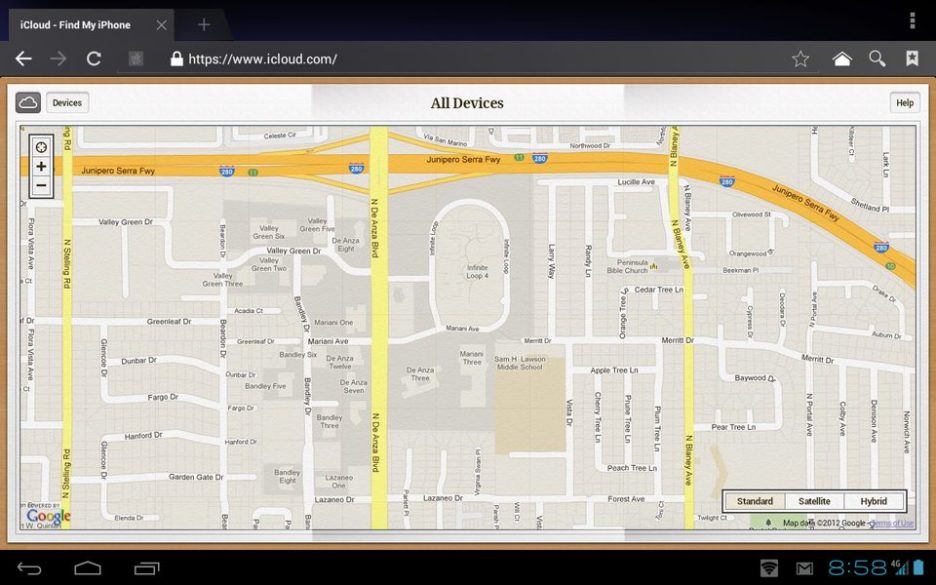The image size is (936, 585).
Task: Tap the Android home button
Action: pos(88,568)
